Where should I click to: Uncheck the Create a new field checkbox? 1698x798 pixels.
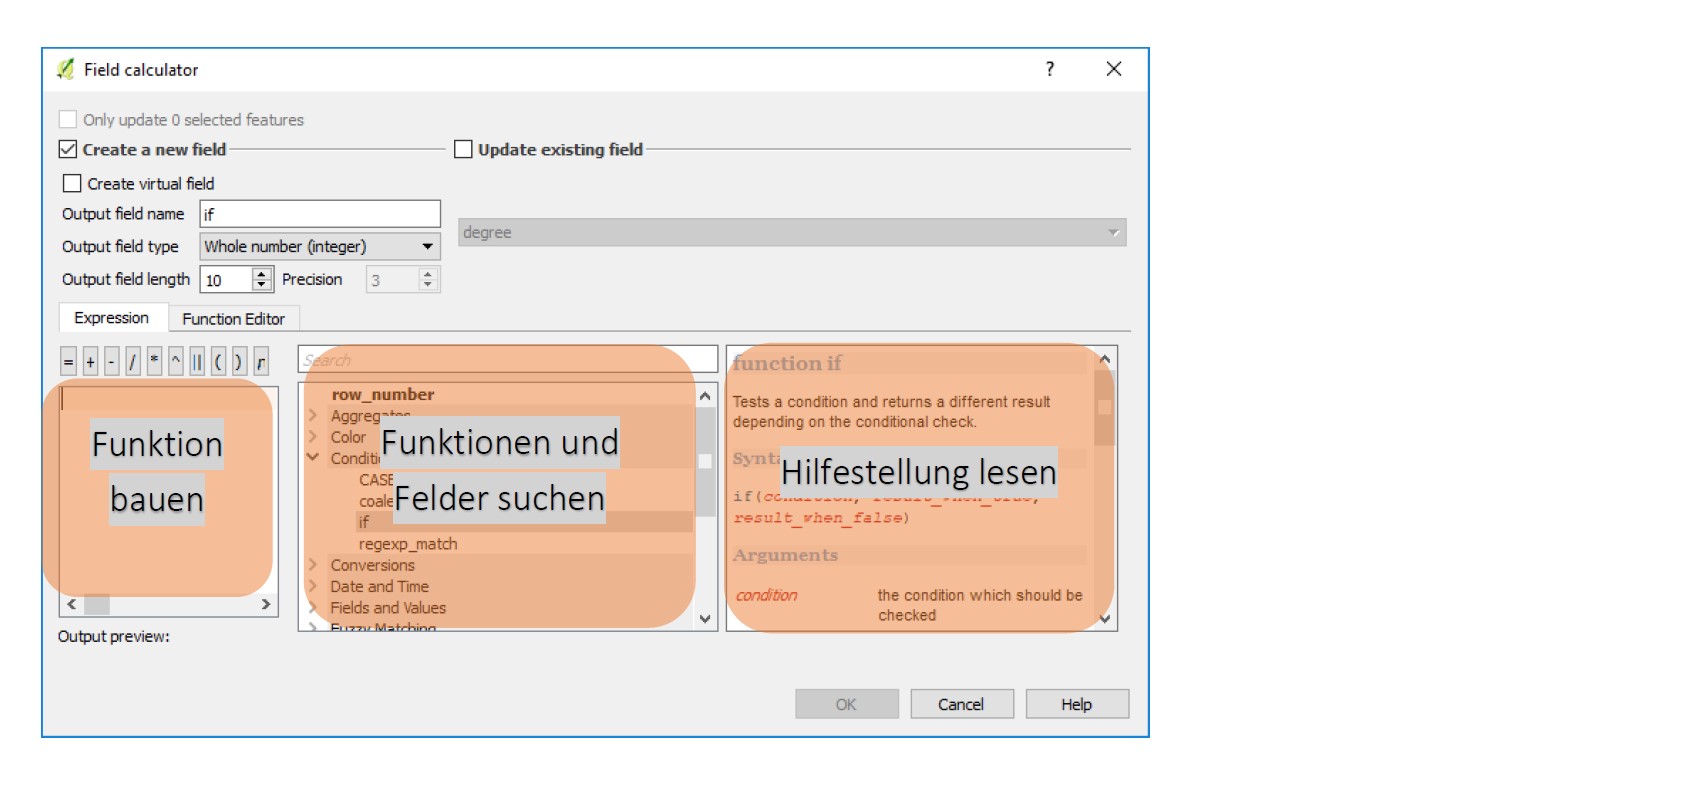point(68,150)
